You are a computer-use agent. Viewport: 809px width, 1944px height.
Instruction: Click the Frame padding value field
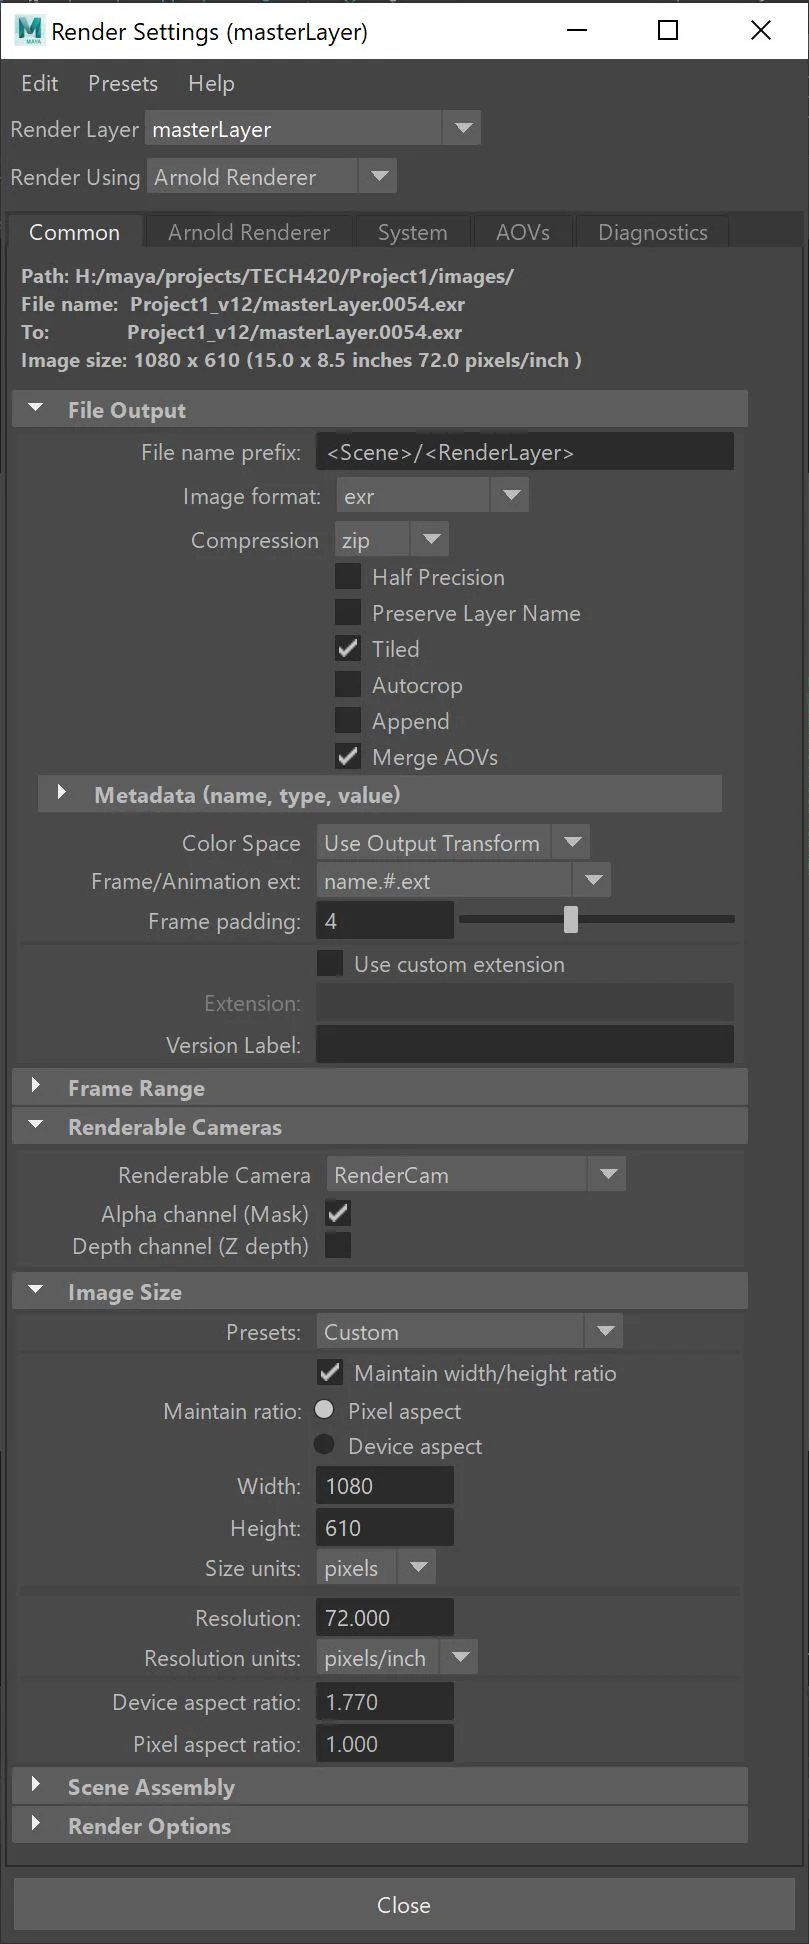[x=385, y=921]
